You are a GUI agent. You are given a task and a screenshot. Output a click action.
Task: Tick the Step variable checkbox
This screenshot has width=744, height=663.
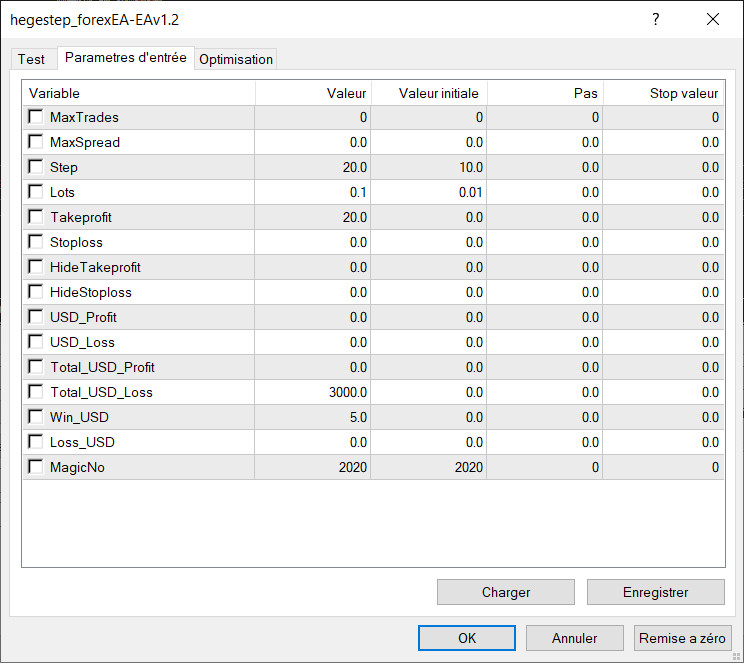[x=36, y=167]
